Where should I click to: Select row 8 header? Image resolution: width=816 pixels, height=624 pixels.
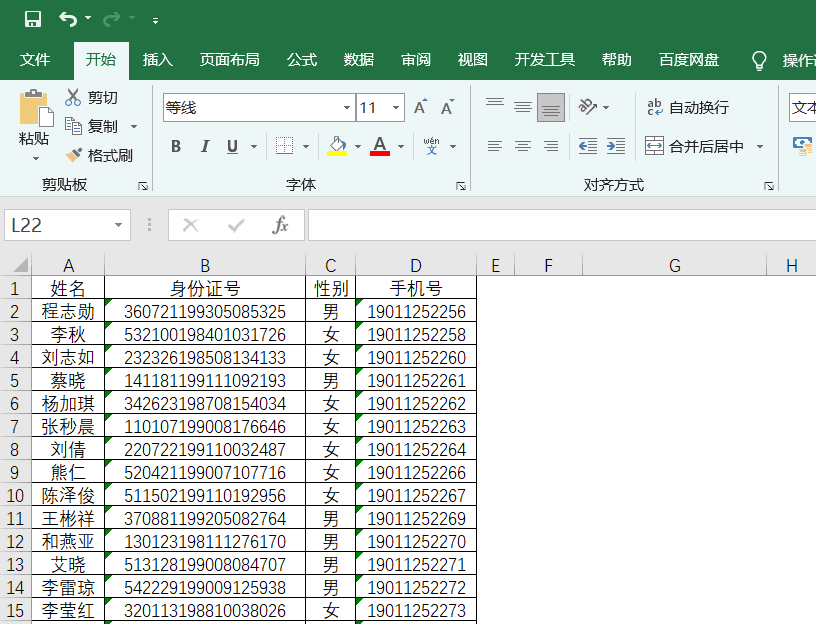pos(15,449)
